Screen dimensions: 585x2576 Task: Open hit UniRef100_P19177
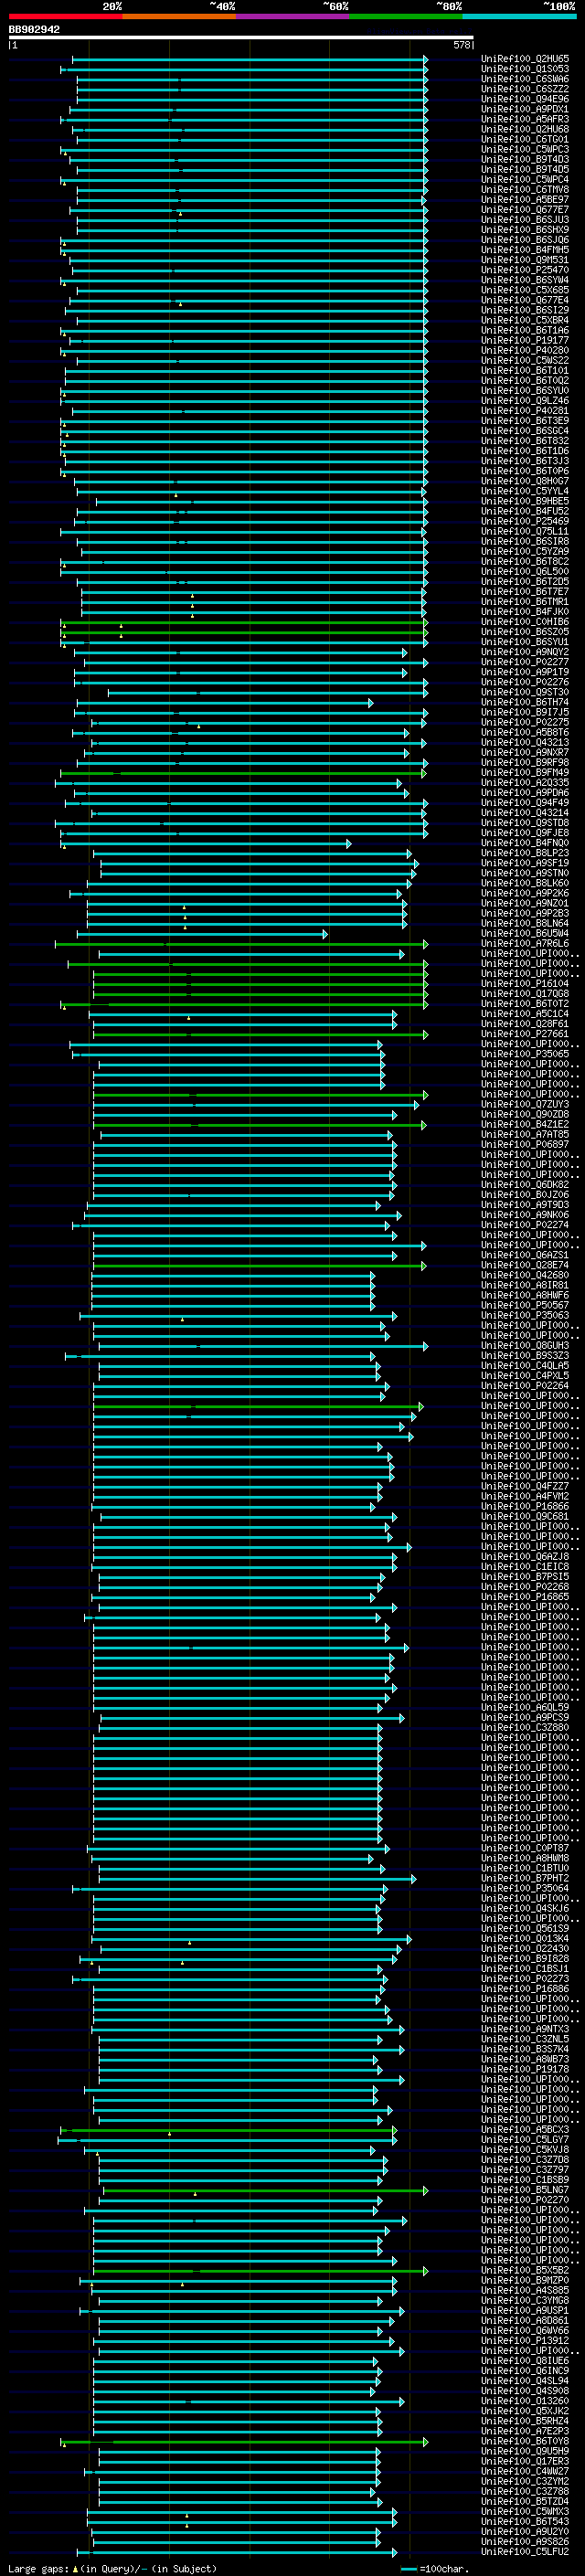[x=525, y=341]
